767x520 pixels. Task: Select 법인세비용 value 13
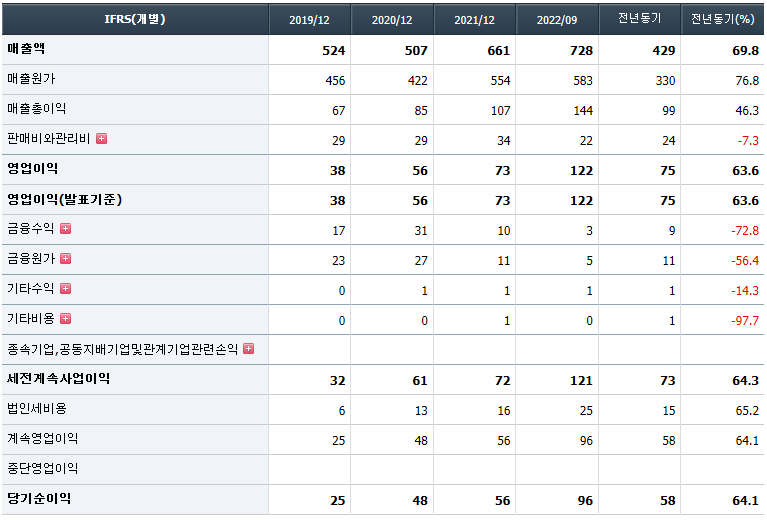[x=421, y=411]
